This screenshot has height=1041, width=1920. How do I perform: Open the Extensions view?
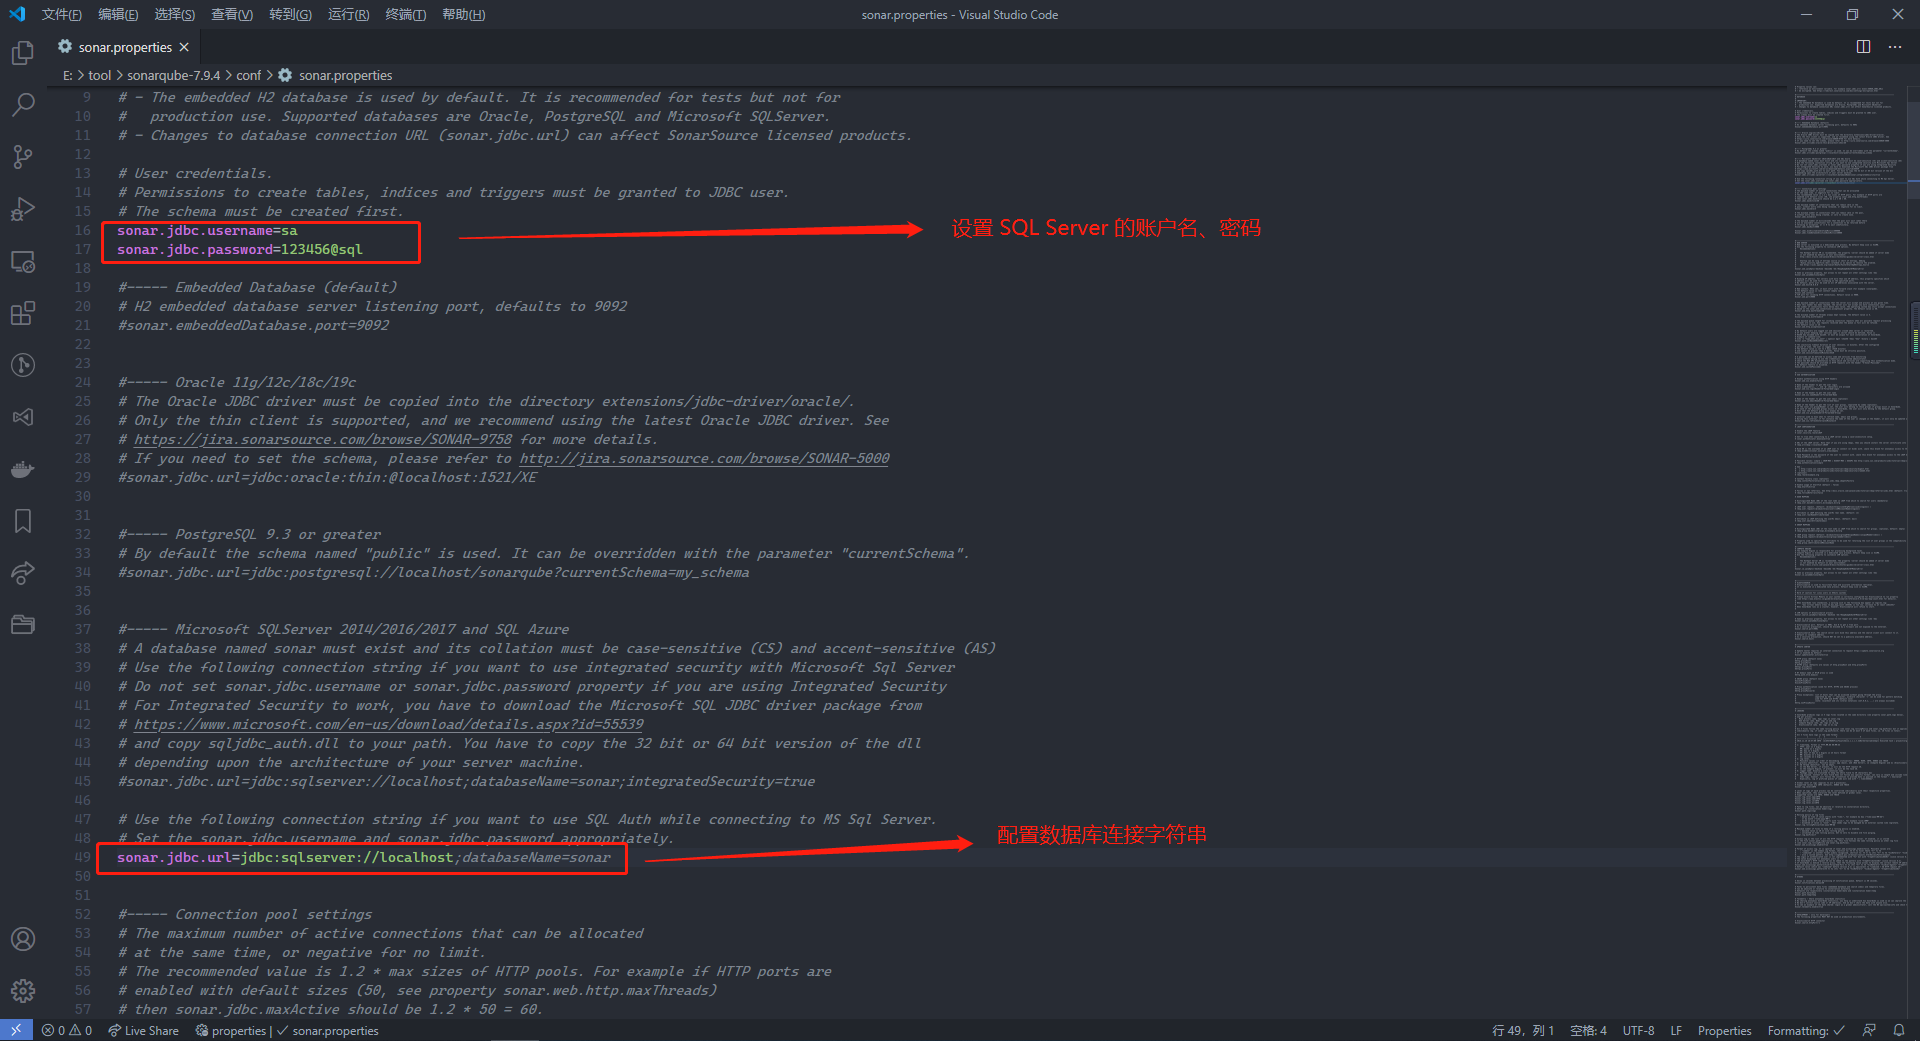[23, 313]
